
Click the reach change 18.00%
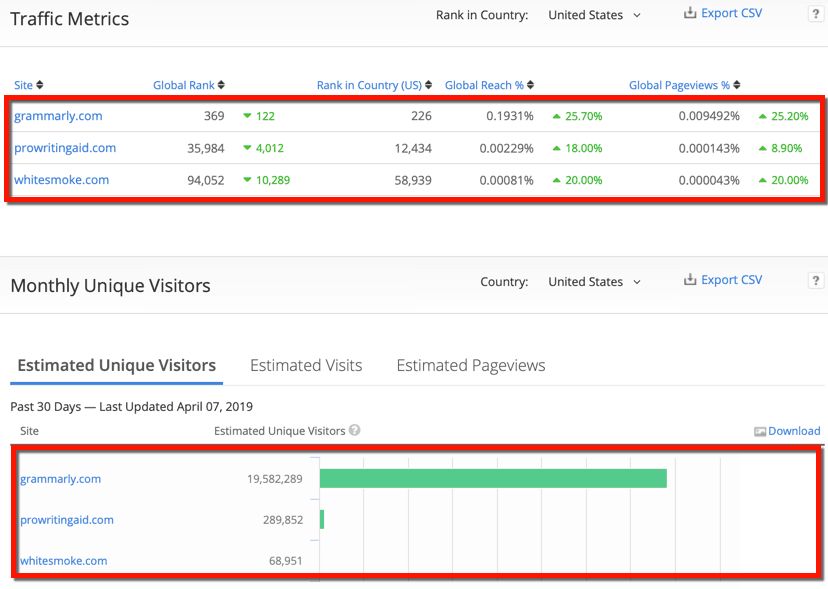(584, 148)
